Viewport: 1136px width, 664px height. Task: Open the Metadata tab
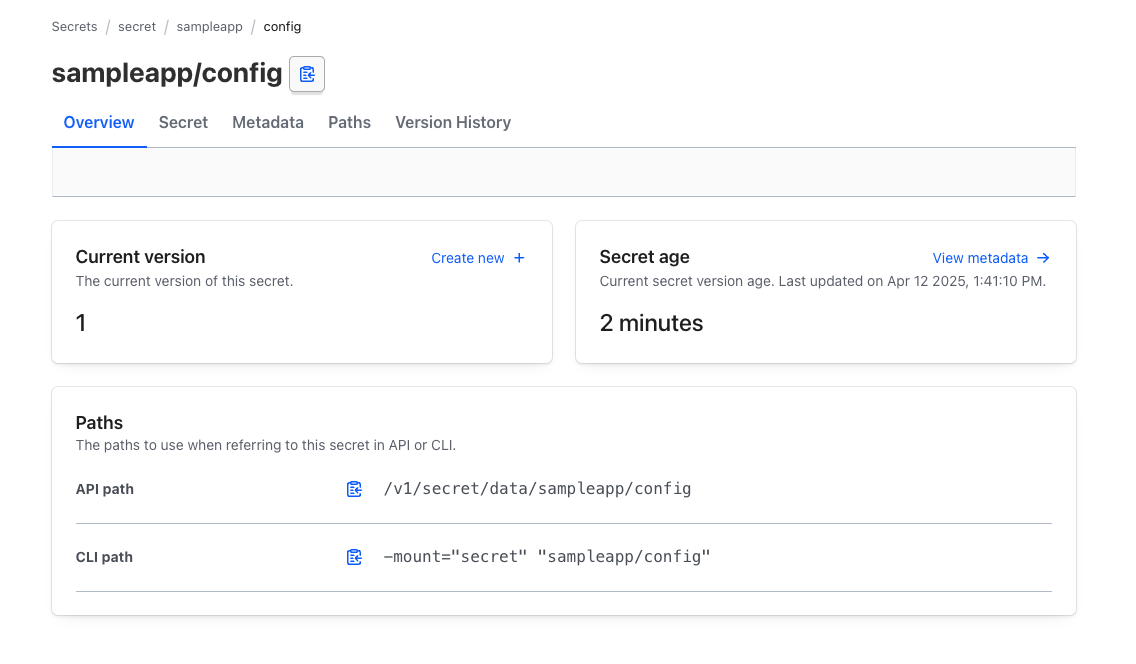point(268,122)
